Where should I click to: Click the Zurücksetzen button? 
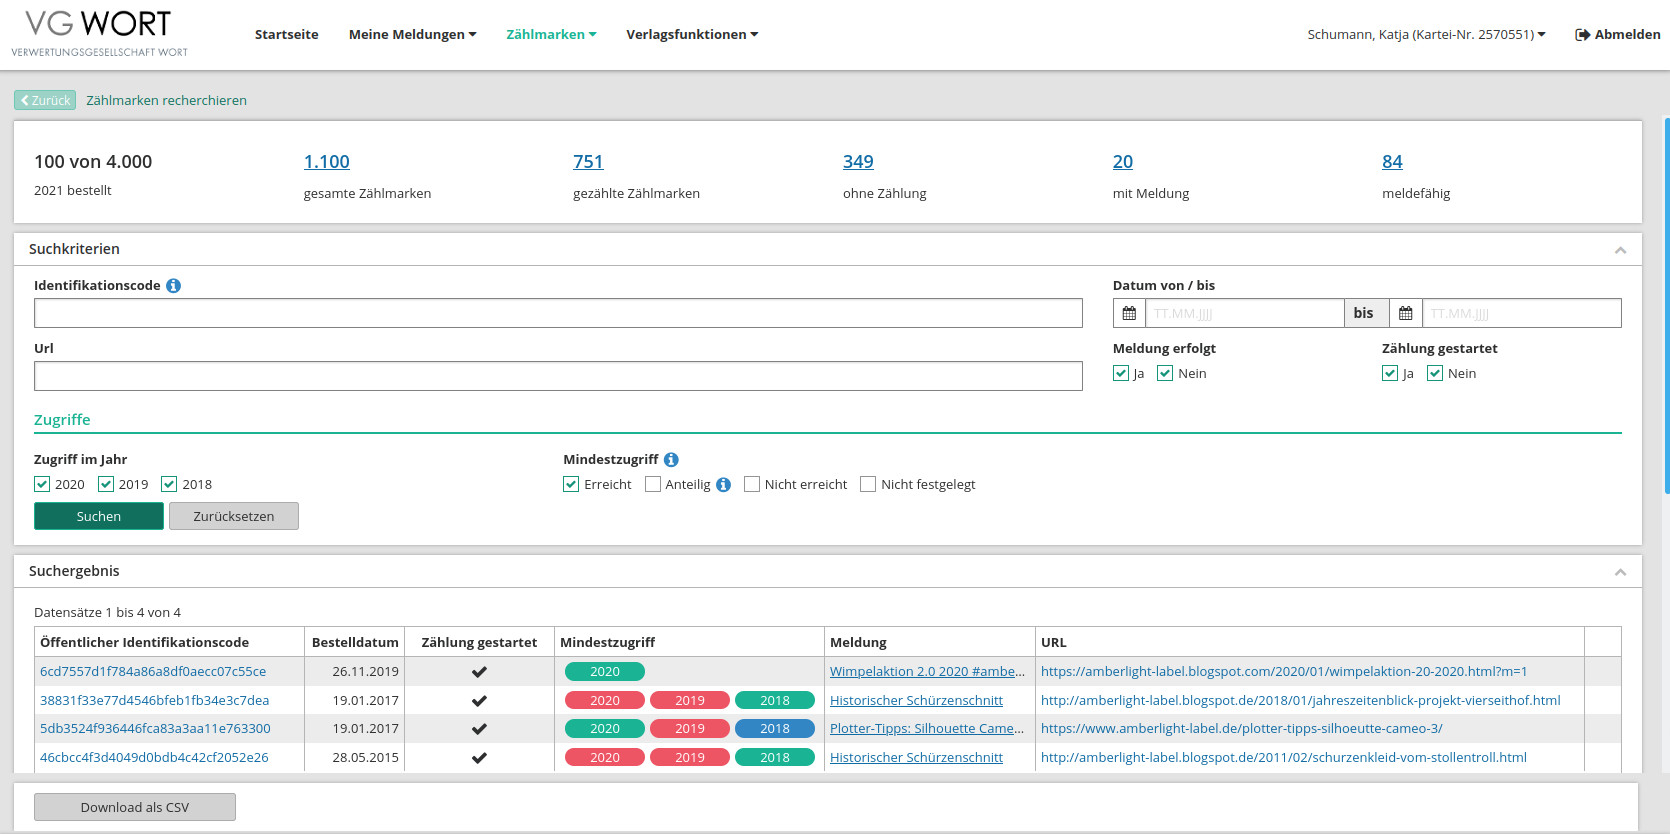click(234, 516)
